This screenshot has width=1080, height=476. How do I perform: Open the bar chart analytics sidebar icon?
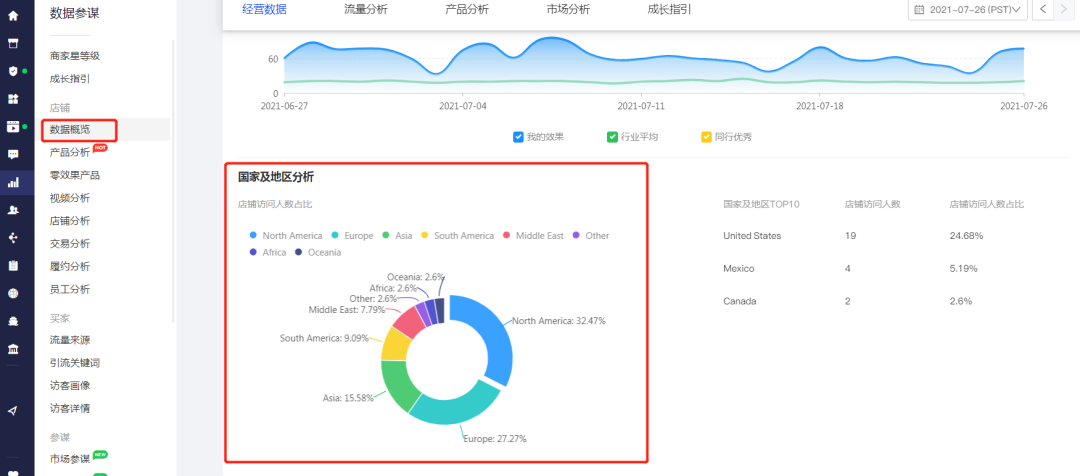pyautogui.click(x=13, y=182)
